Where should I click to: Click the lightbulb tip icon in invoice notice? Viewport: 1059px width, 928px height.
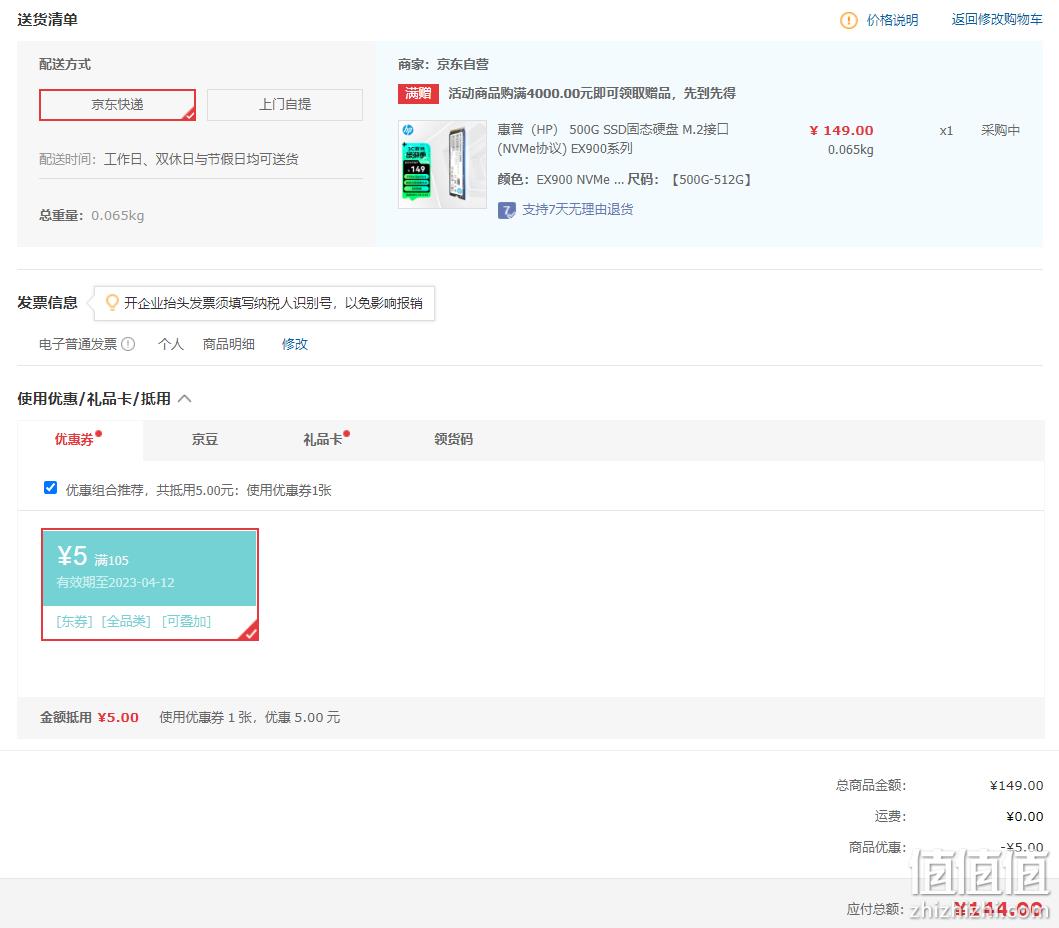(x=112, y=302)
